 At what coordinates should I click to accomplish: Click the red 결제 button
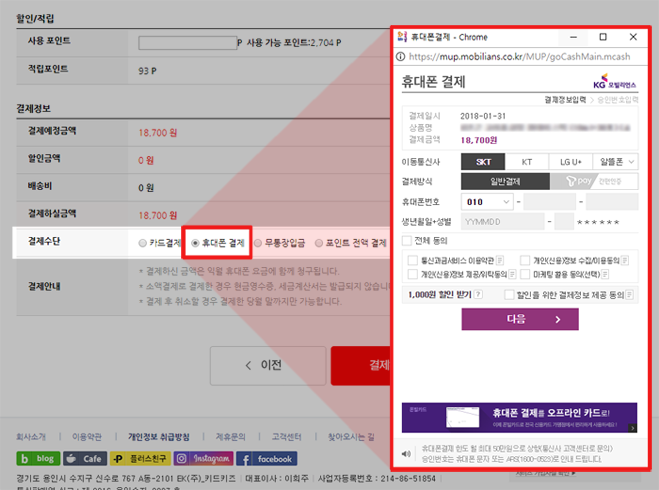tap(361, 365)
